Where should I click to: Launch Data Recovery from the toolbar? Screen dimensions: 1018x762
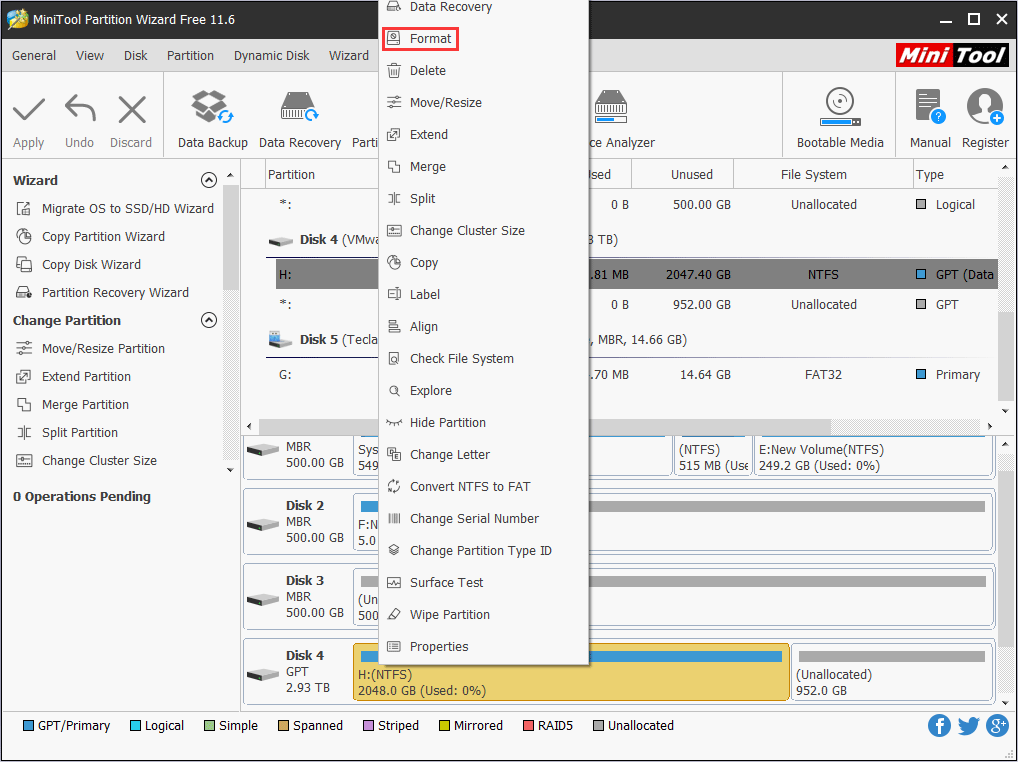point(299,115)
